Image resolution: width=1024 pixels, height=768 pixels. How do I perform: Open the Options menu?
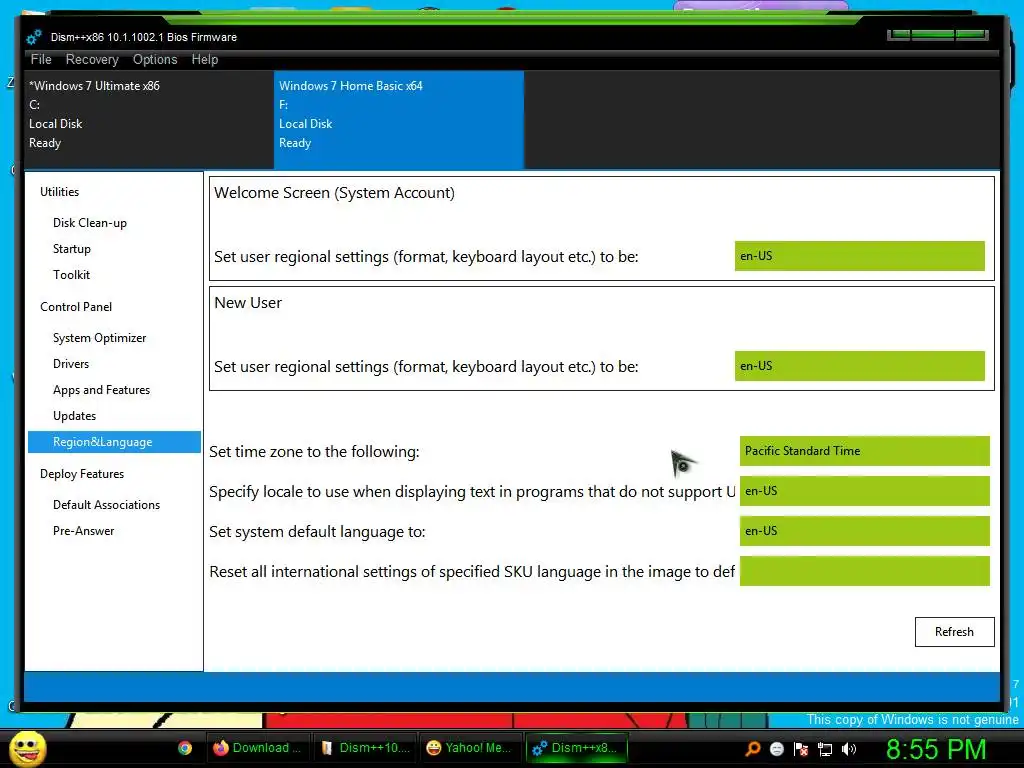pyautogui.click(x=155, y=59)
